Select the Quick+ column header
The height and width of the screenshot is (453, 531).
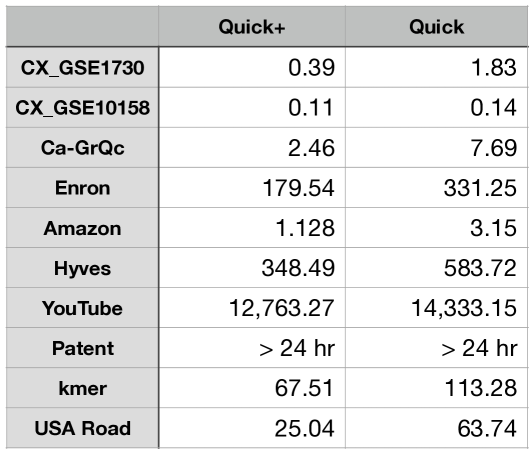(x=252, y=26)
